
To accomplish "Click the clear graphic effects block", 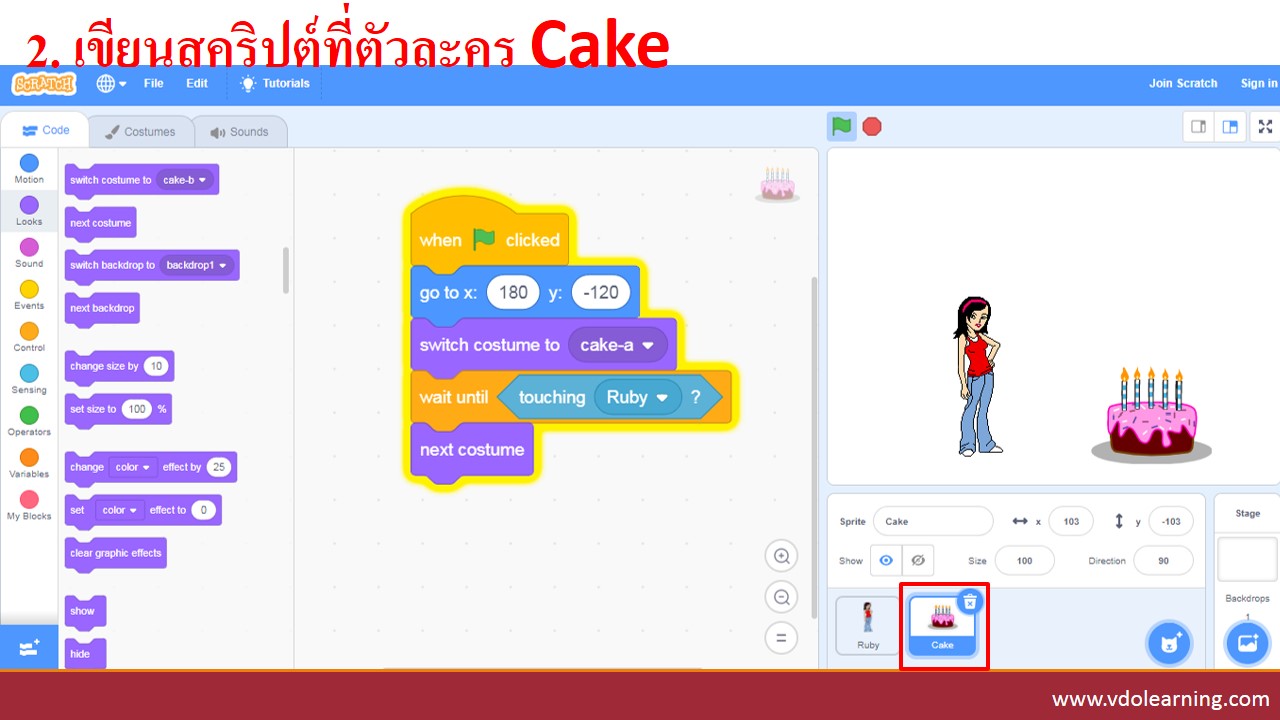I will point(116,553).
